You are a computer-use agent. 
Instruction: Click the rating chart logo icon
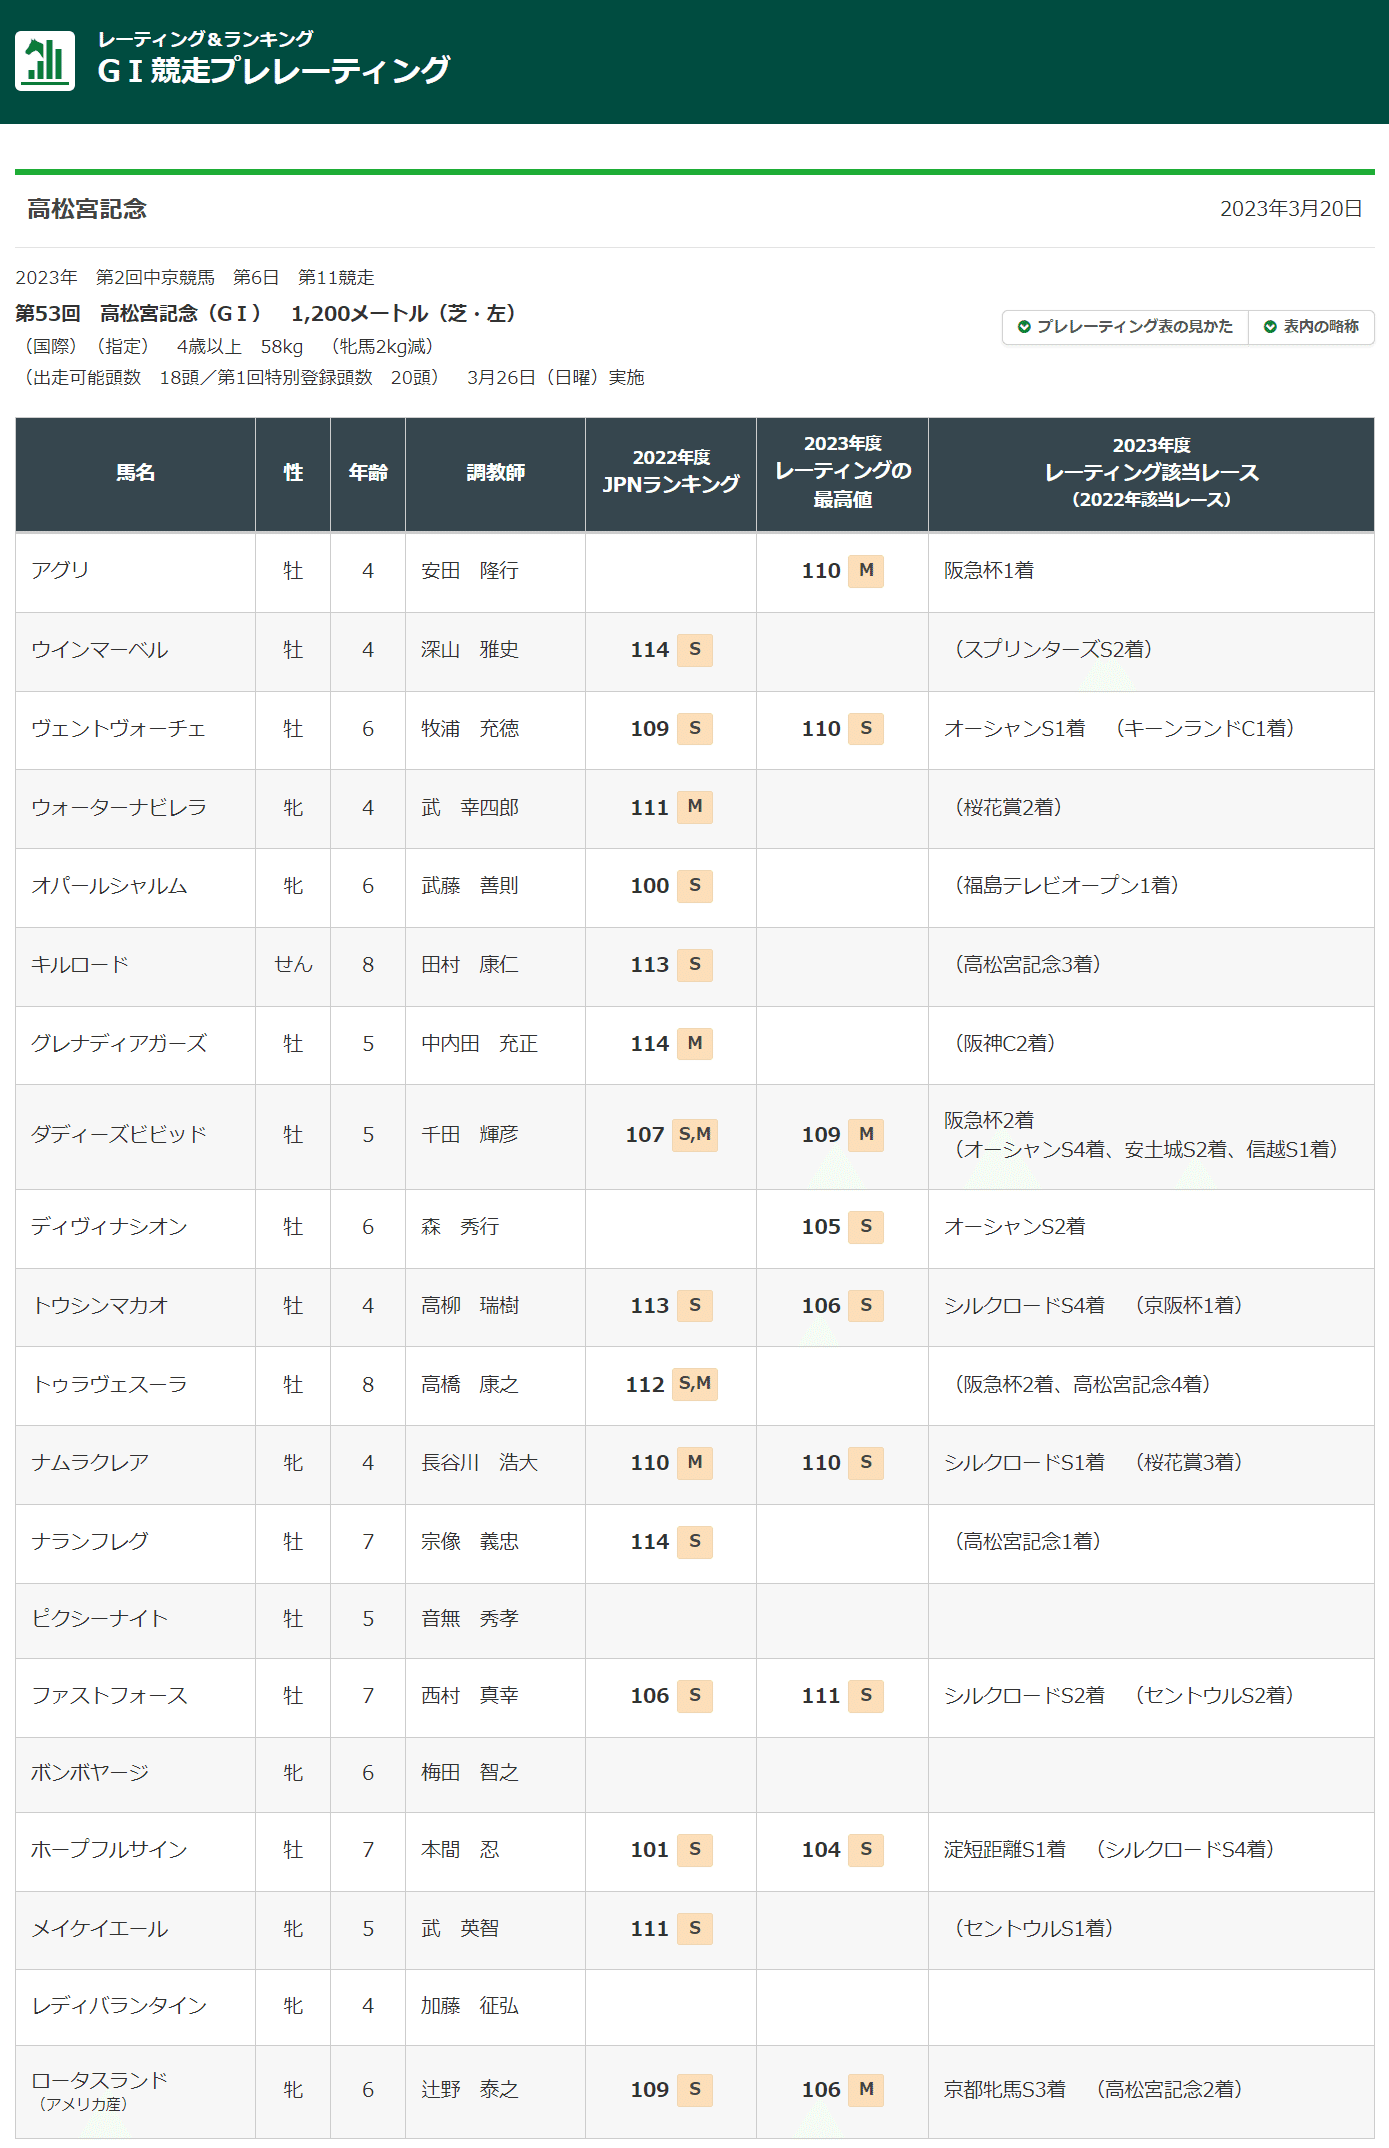pos(45,61)
